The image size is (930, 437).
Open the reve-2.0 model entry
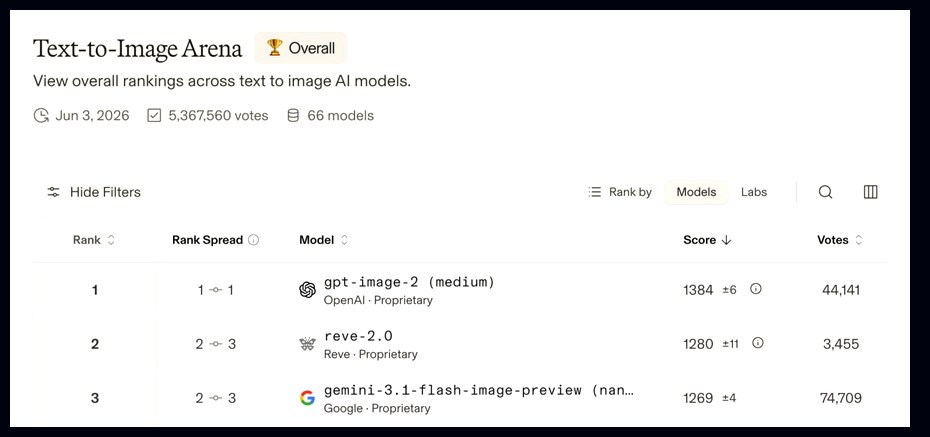[x=358, y=336]
